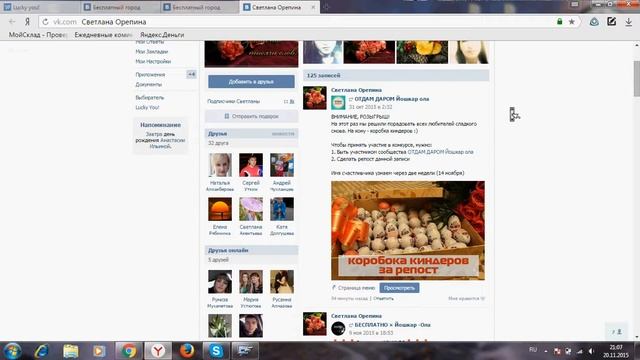The width and height of the screenshot is (640, 360).
Task: Open Lucky You! in sidebar
Action: pos(147,107)
